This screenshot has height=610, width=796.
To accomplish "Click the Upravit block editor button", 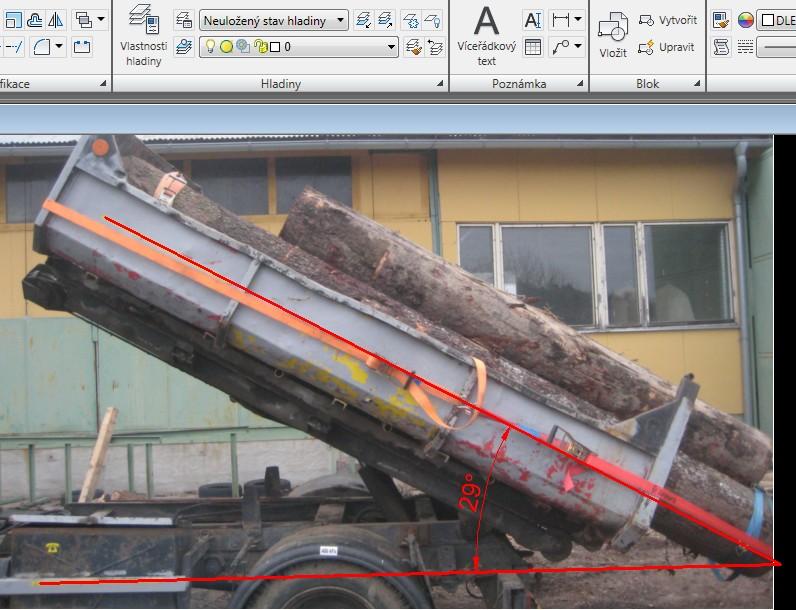I will coord(666,47).
